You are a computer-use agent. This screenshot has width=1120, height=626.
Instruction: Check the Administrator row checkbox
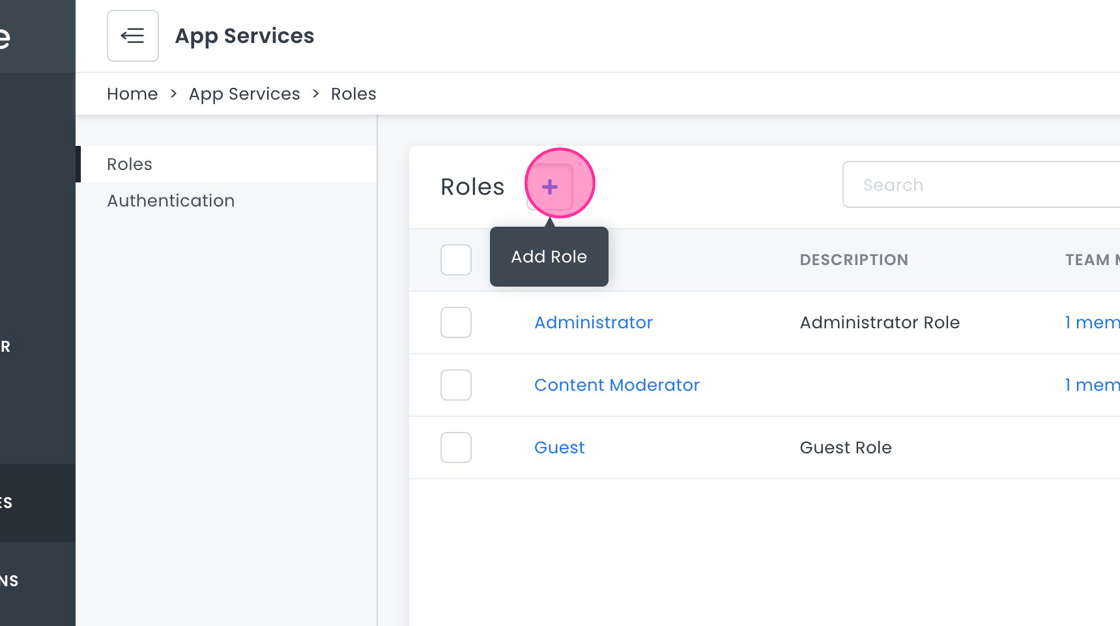pyautogui.click(x=456, y=323)
